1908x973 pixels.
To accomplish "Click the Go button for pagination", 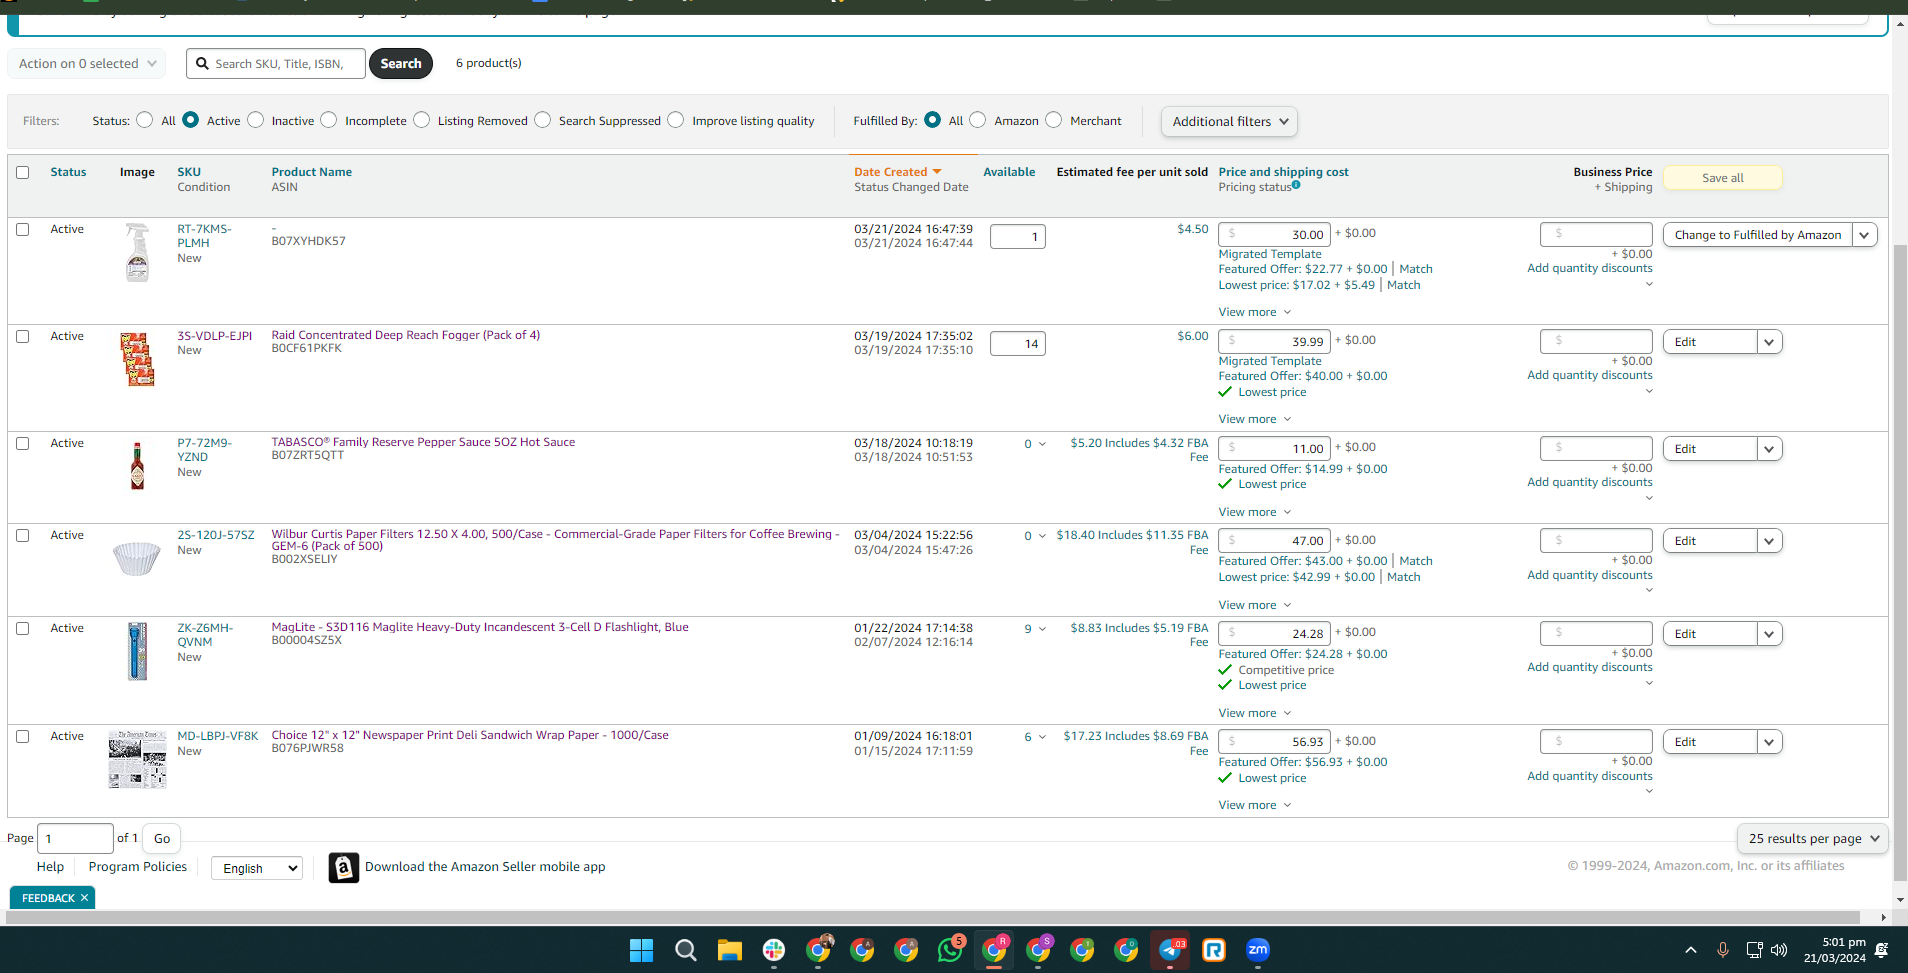I will point(162,839).
